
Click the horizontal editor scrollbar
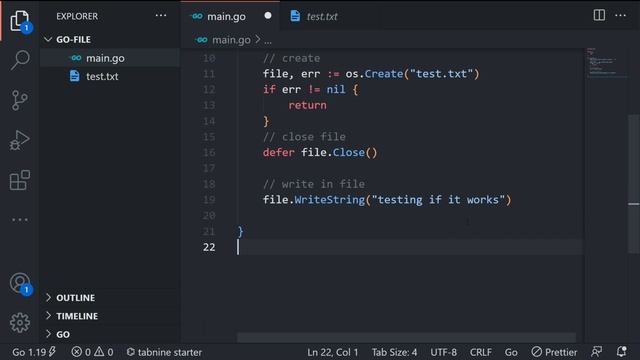pyautogui.click(x=407, y=337)
